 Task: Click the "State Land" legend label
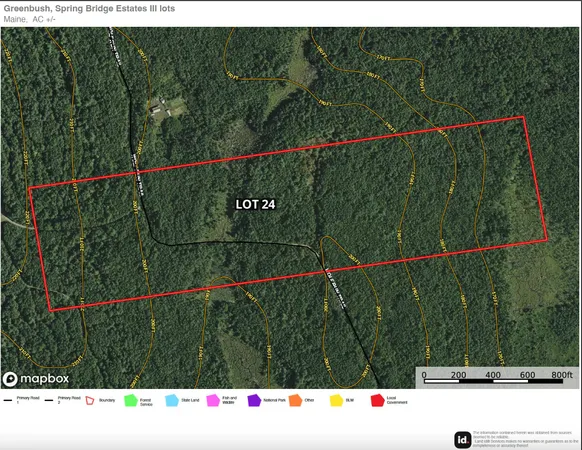click(x=190, y=400)
